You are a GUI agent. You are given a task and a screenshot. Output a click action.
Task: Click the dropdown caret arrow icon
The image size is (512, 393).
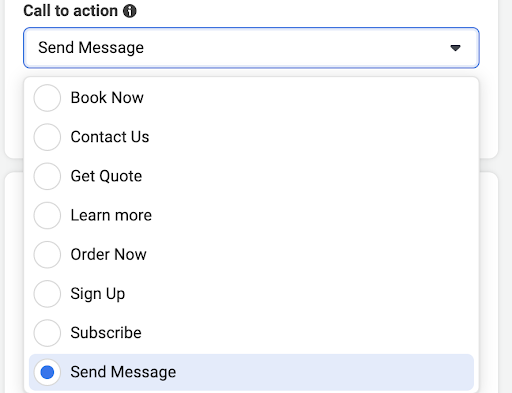coord(455,48)
